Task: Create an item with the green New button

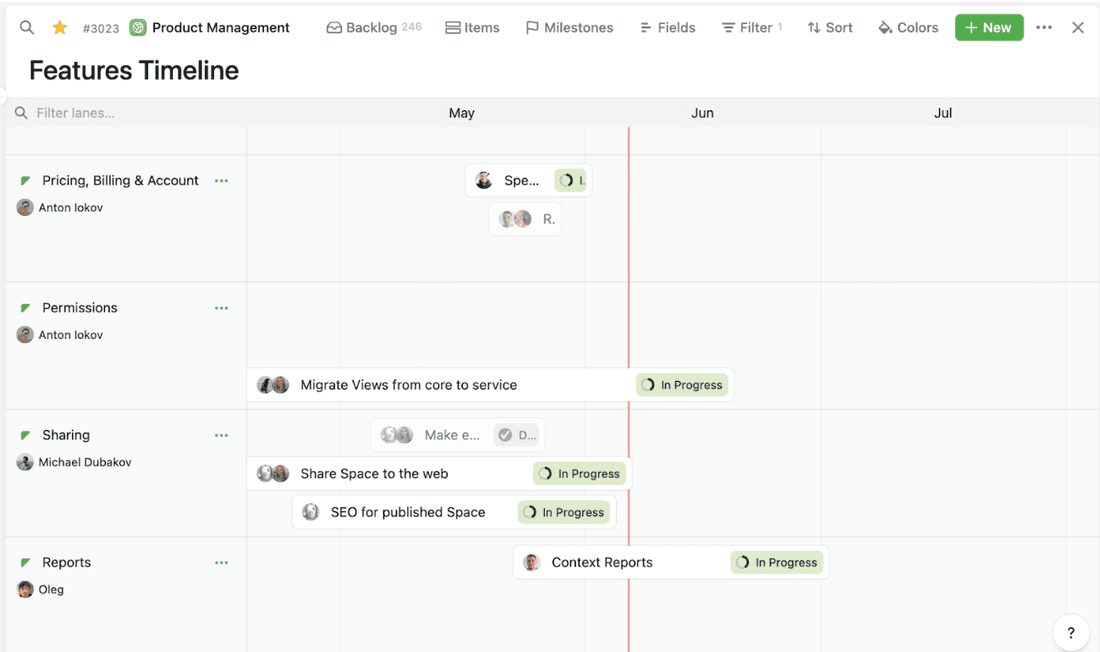Action: pos(989,27)
